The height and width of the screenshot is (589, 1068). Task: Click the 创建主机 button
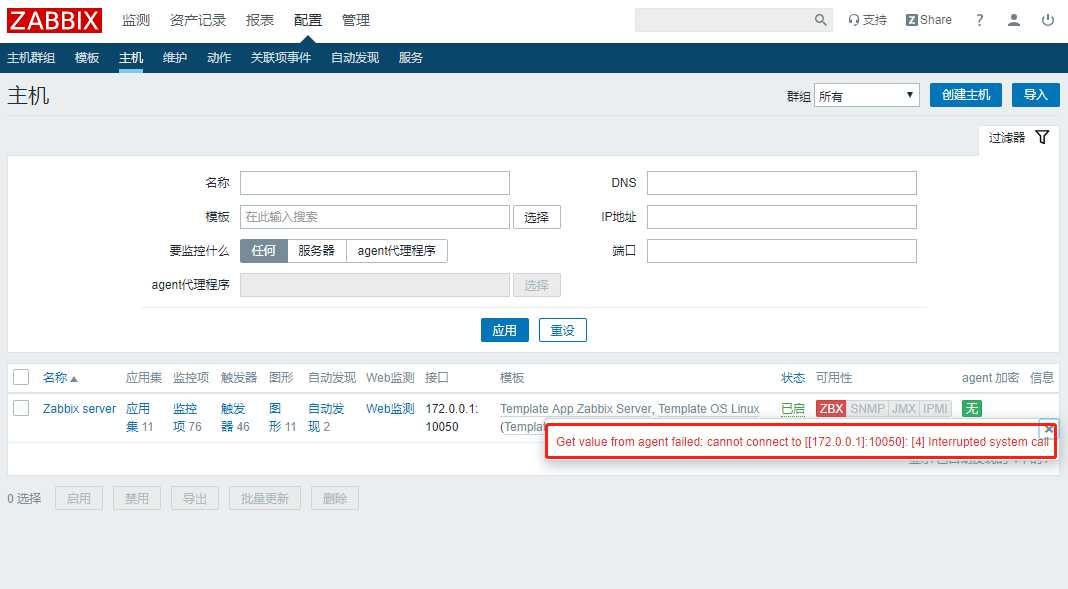[x=965, y=94]
